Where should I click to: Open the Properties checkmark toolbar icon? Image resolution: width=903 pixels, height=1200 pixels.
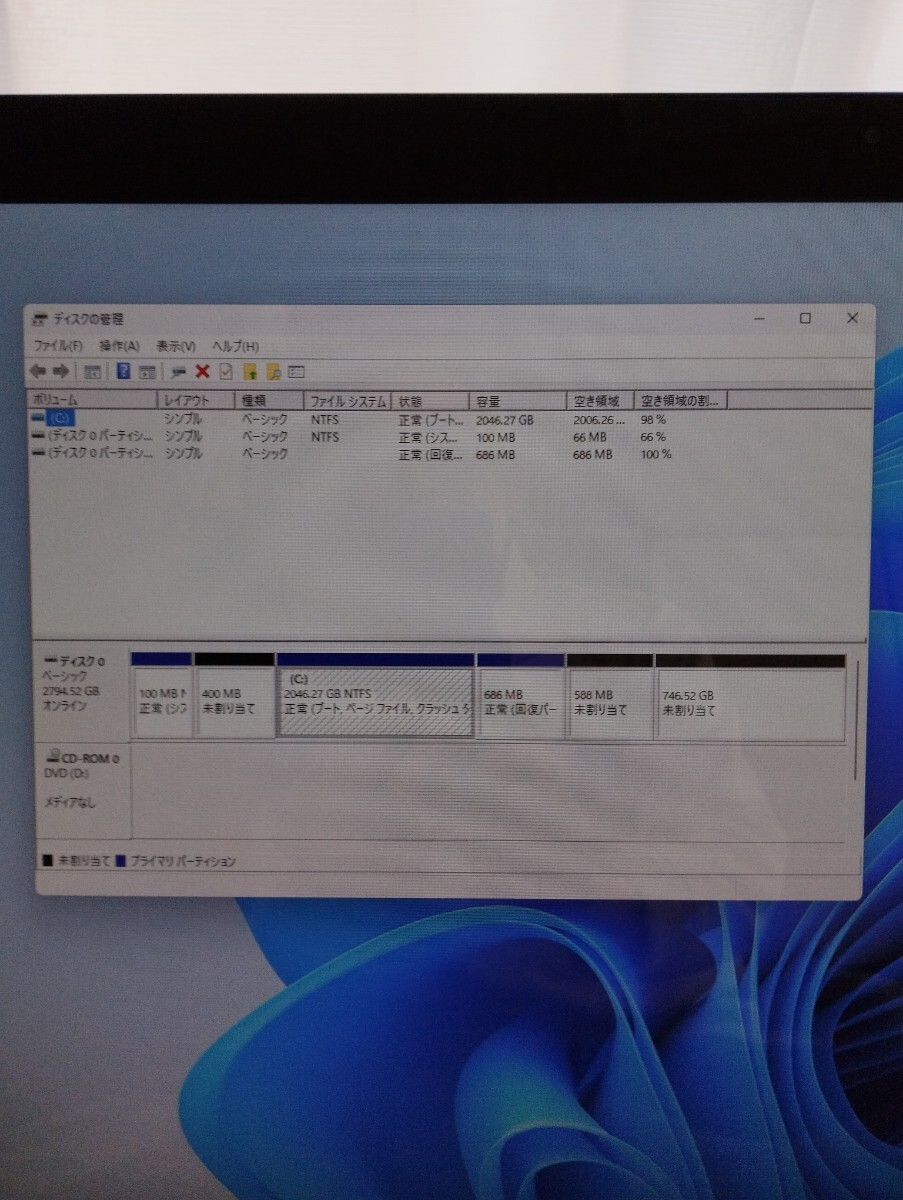[225, 371]
